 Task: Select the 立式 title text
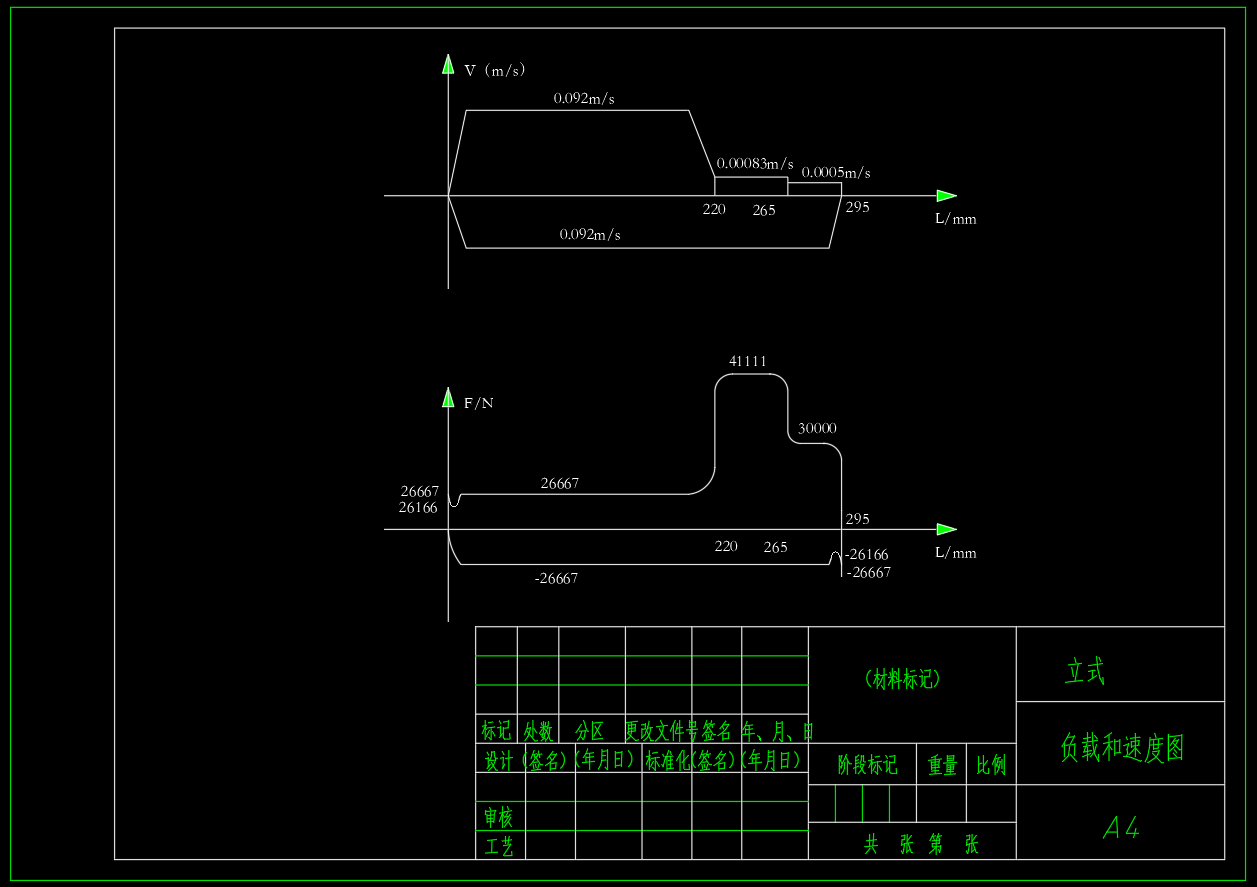(1085, 672)
